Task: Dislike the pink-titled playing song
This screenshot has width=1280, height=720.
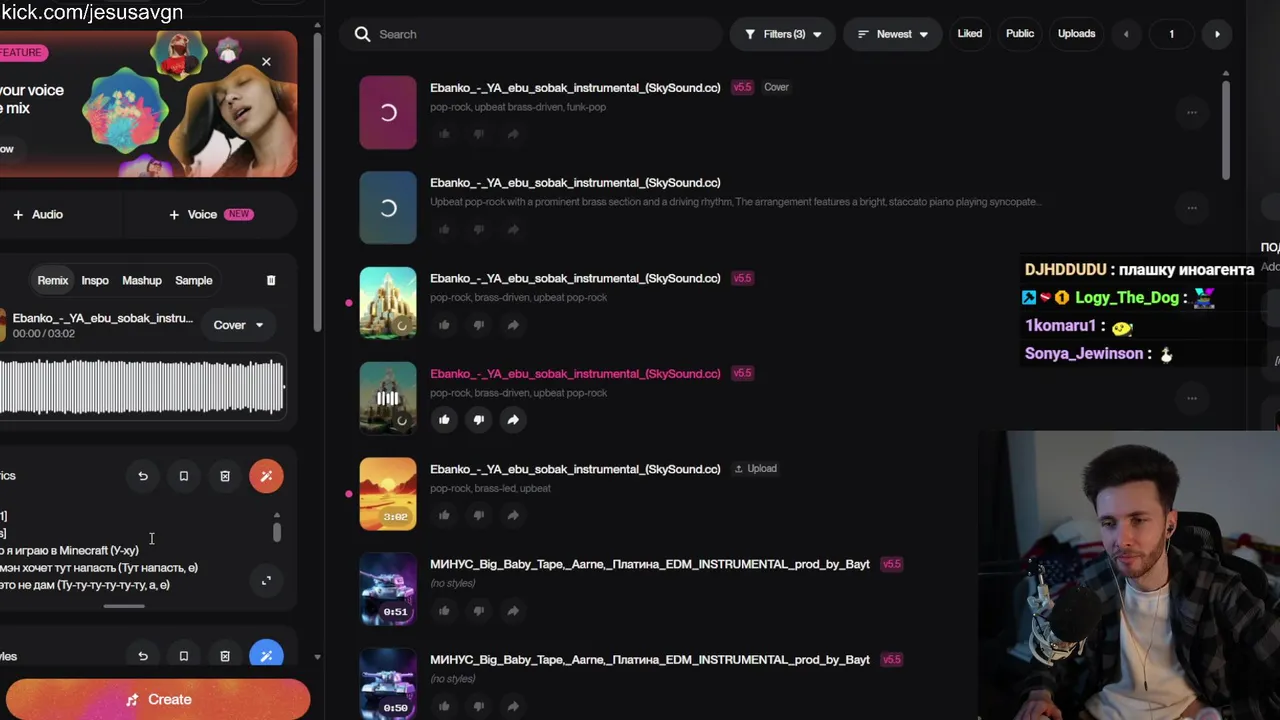Action: [478, 420]
